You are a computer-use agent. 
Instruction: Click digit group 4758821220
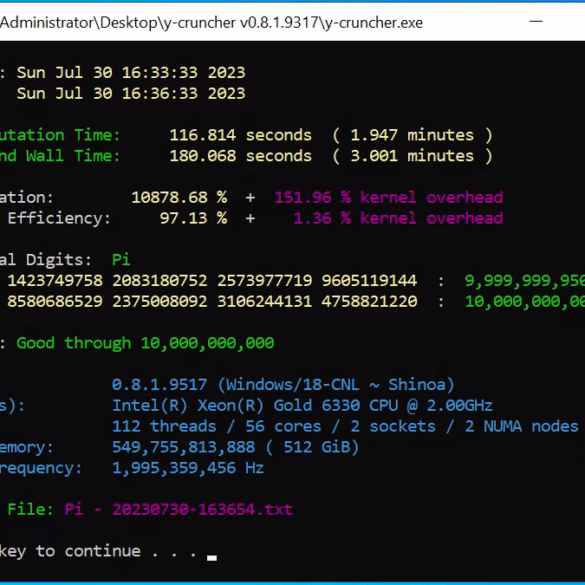coord(369,301)
